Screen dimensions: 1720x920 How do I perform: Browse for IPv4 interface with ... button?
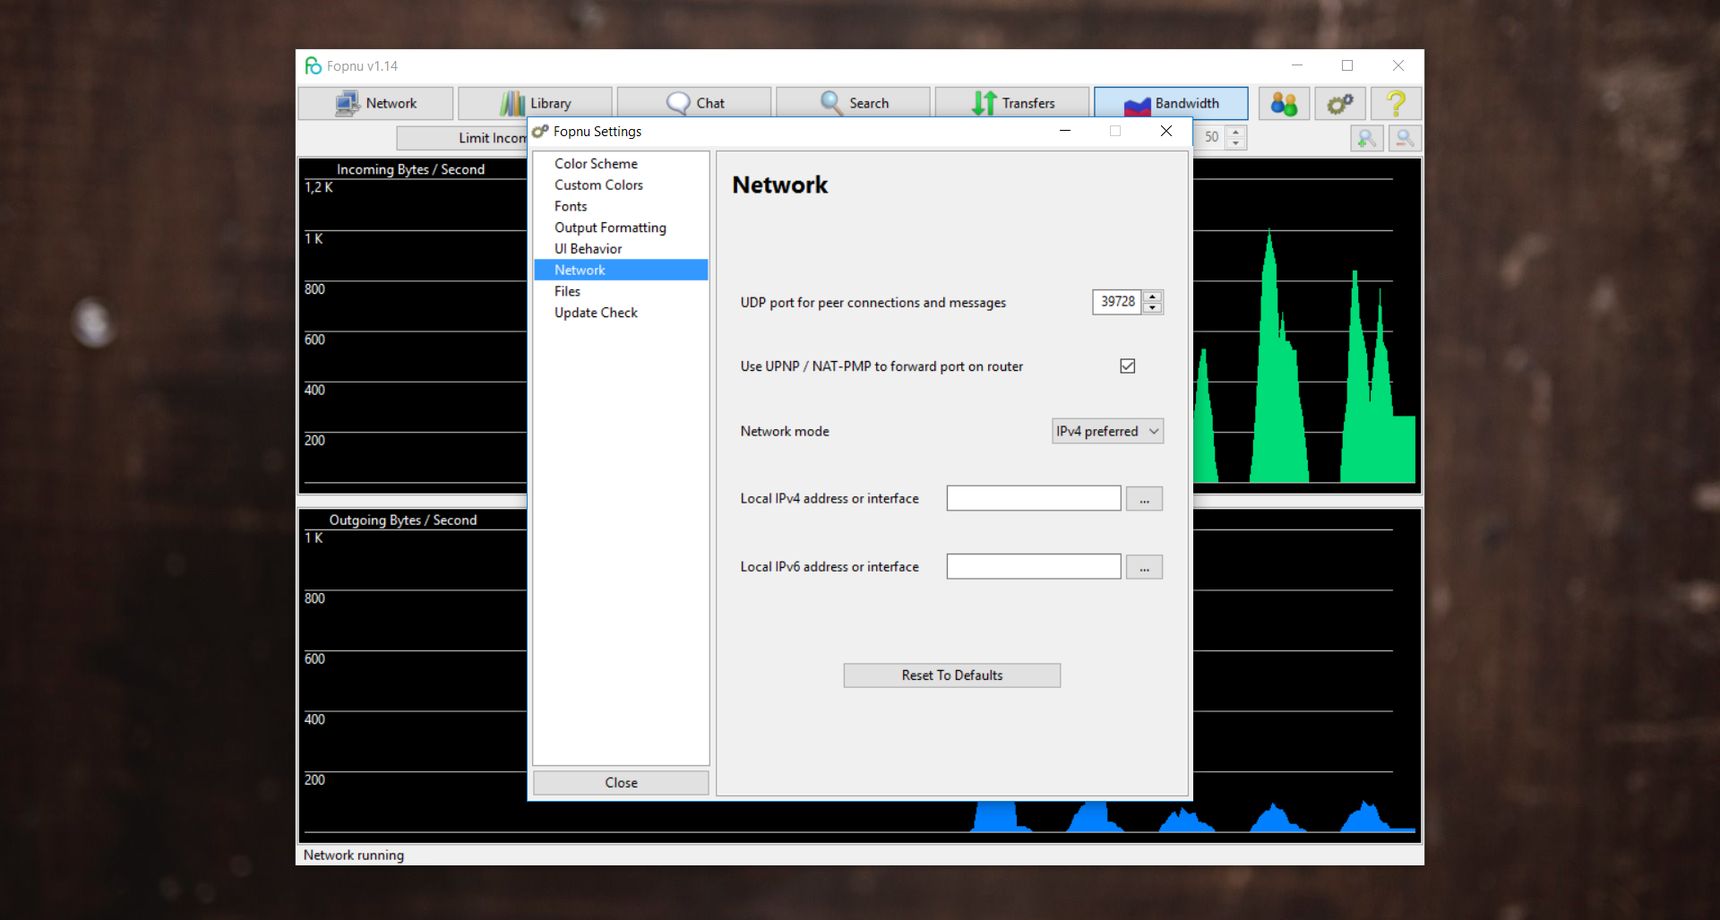[1145, 498]
